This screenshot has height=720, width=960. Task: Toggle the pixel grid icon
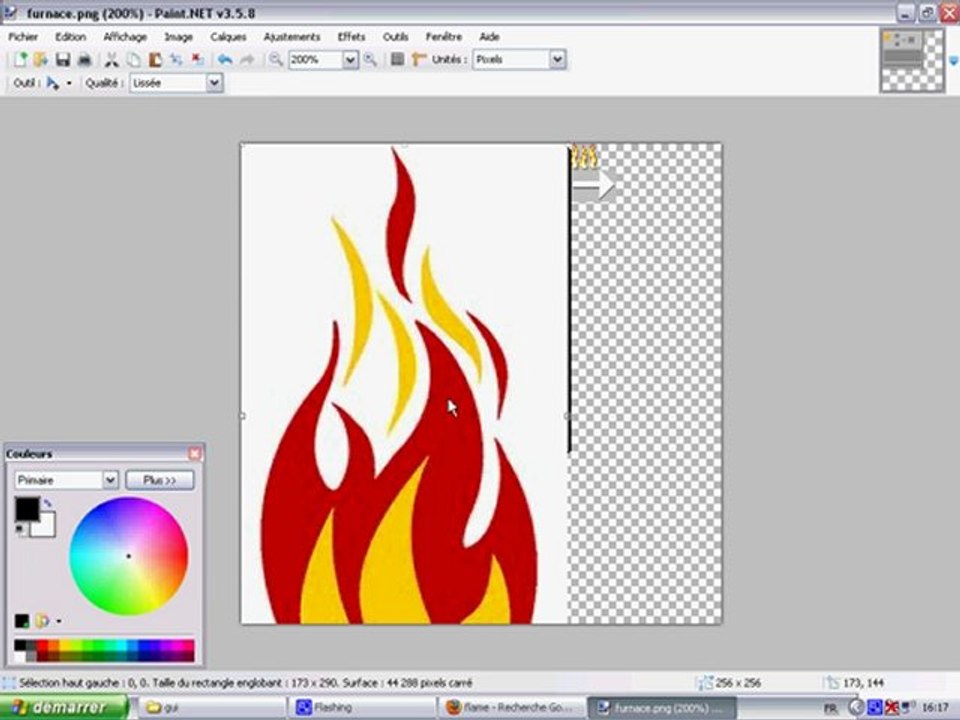point(397,59)
